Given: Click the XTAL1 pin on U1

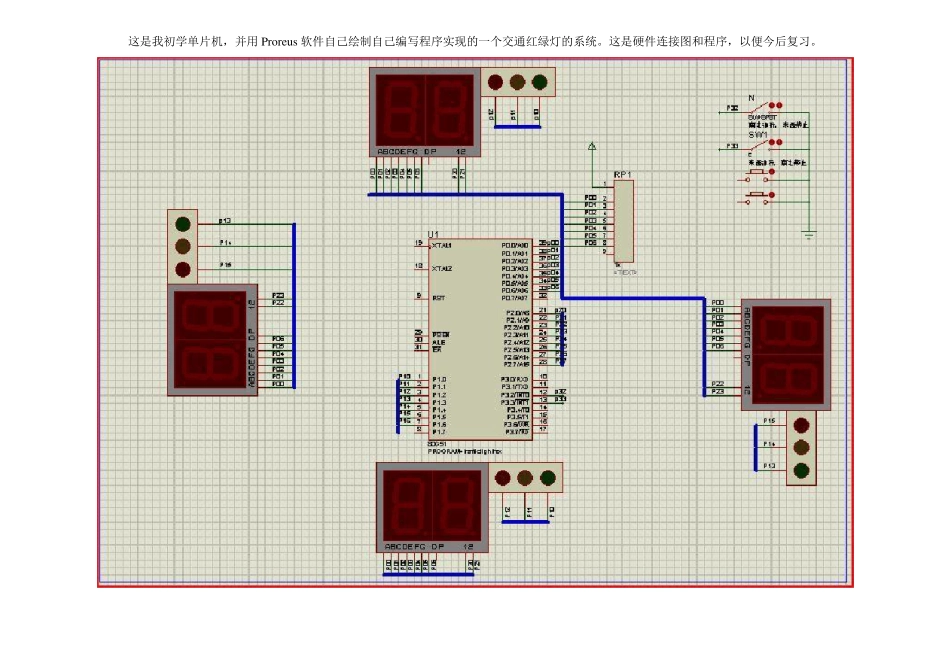Looking at the screenshot, I should 442,245.
